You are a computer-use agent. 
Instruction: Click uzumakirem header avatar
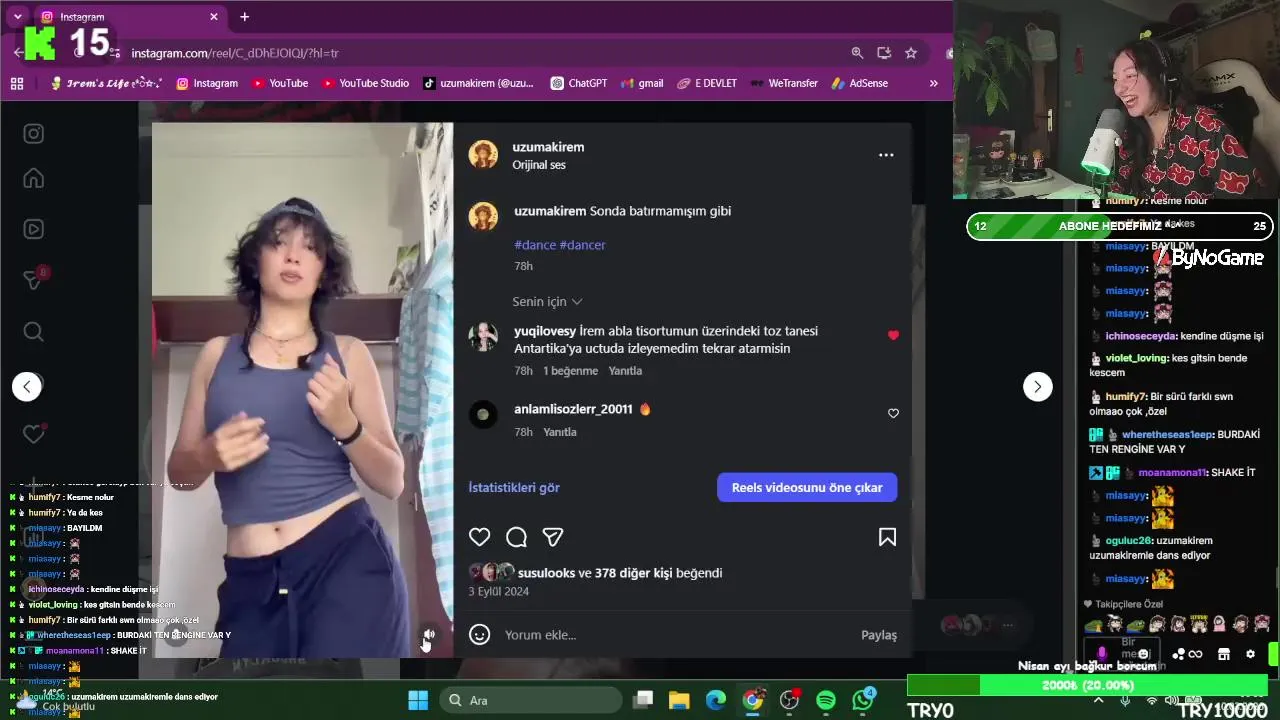[484, 155]
